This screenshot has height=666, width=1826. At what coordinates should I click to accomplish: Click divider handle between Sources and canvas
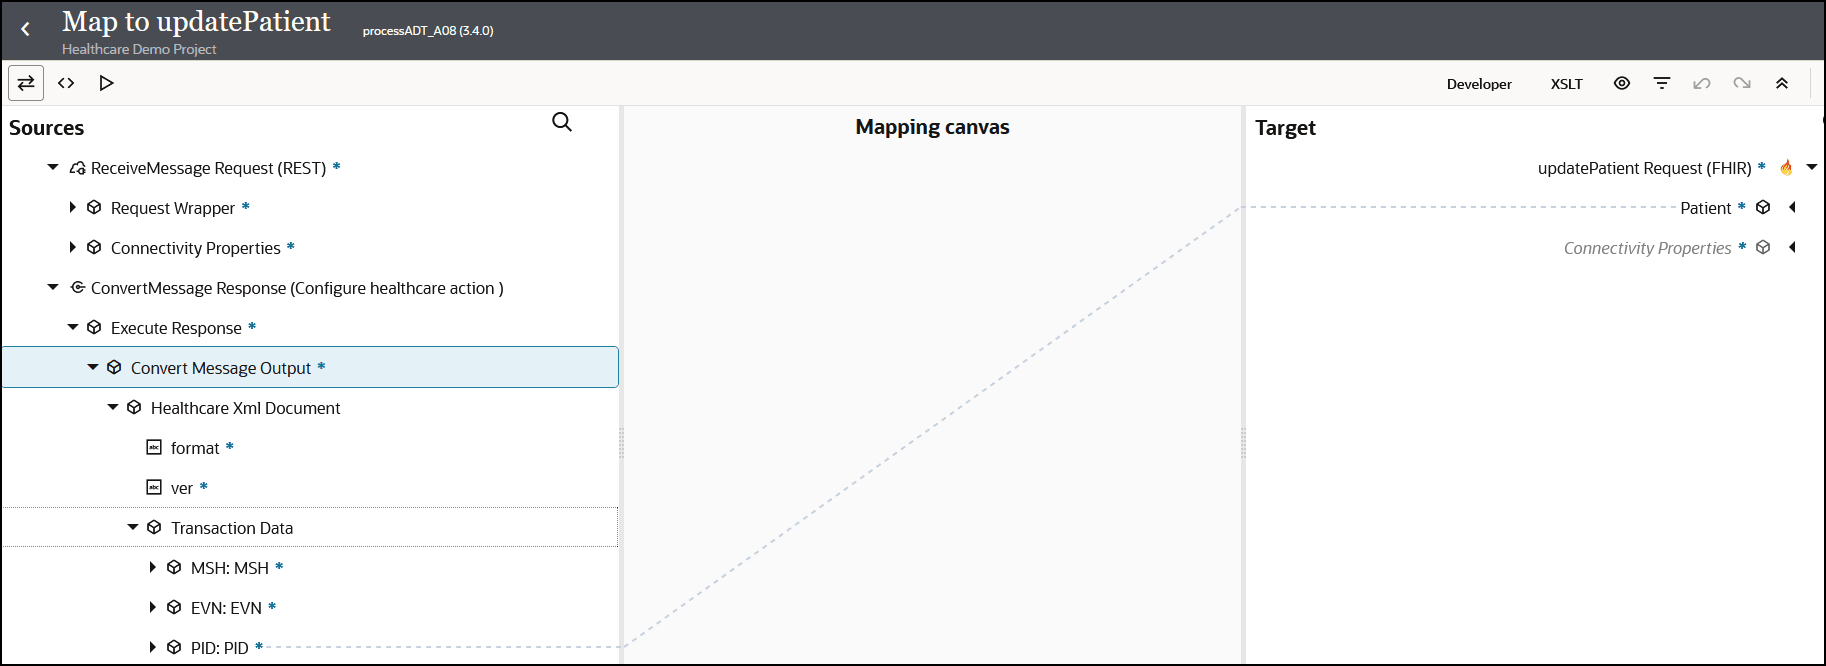click(621, 443)
